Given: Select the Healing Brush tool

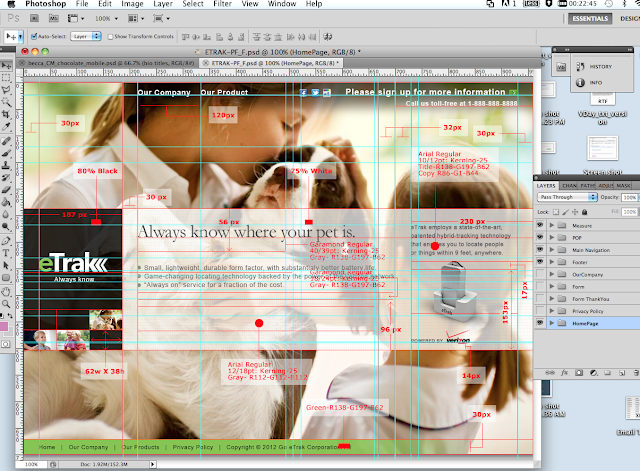Looking at the screenshot, I should 6,142.
